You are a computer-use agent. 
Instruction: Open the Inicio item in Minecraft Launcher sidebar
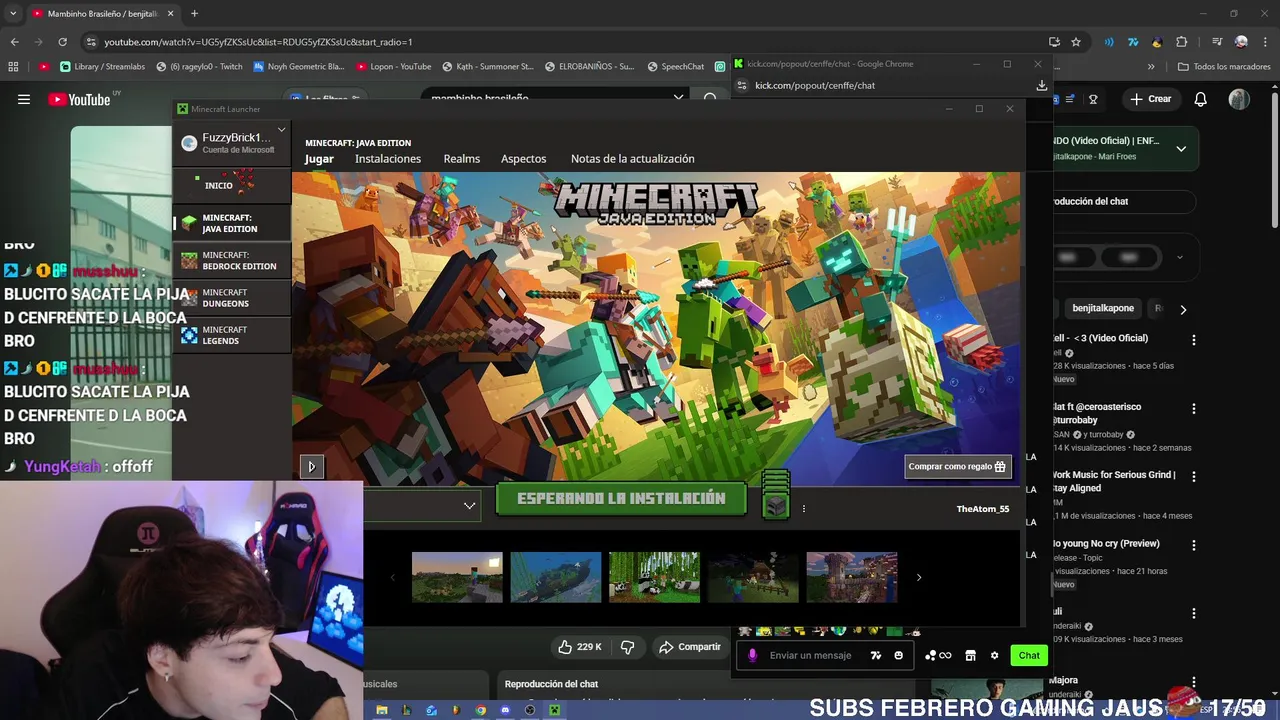[x=231, y=185]
